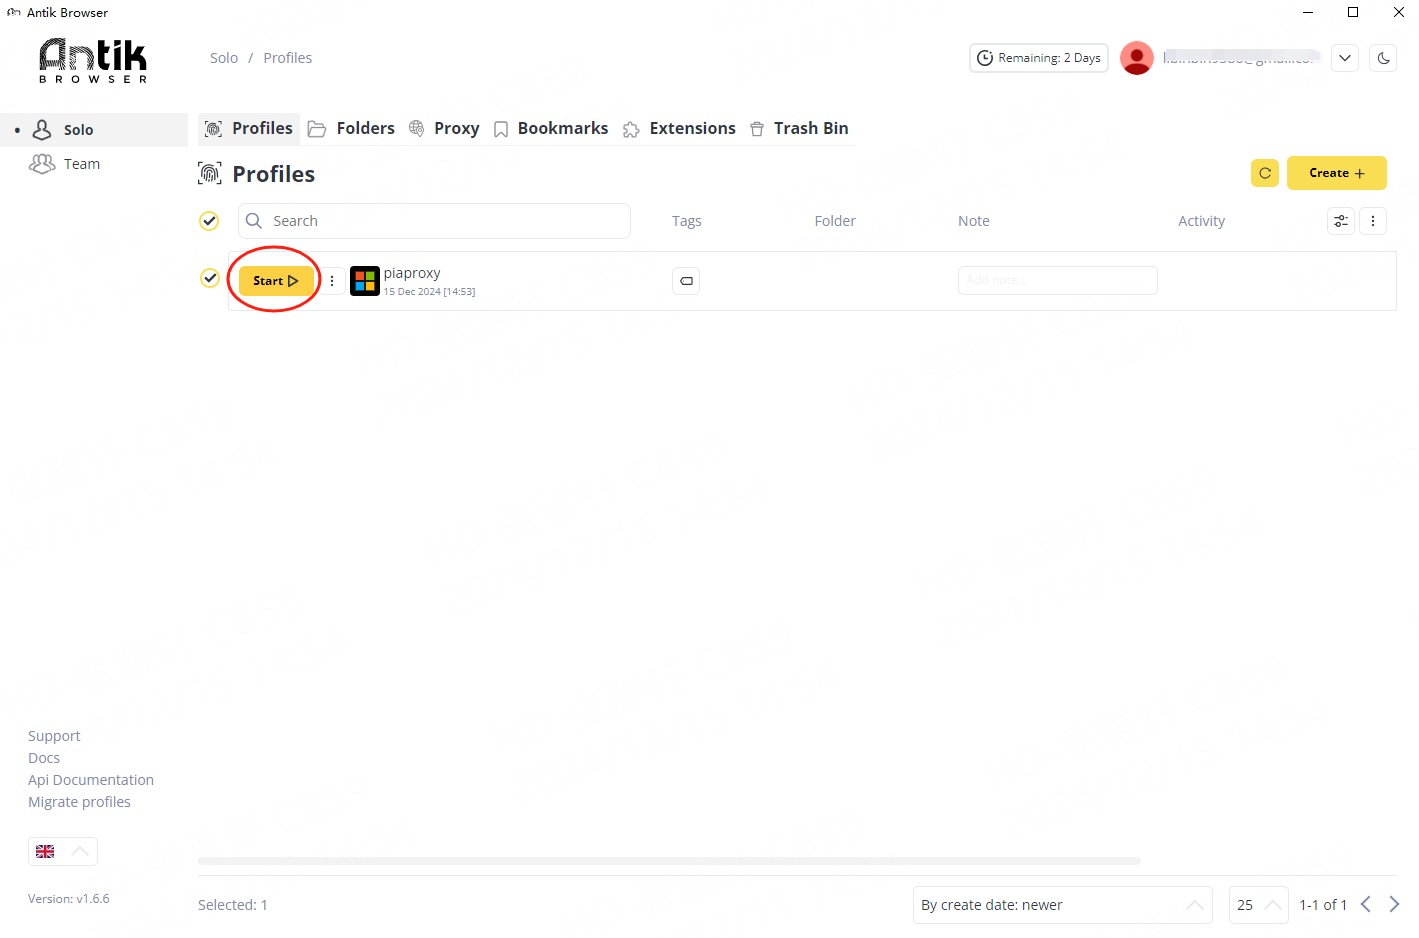
Task: Open the header three-dots options menu
Action: coord(1372,221)
